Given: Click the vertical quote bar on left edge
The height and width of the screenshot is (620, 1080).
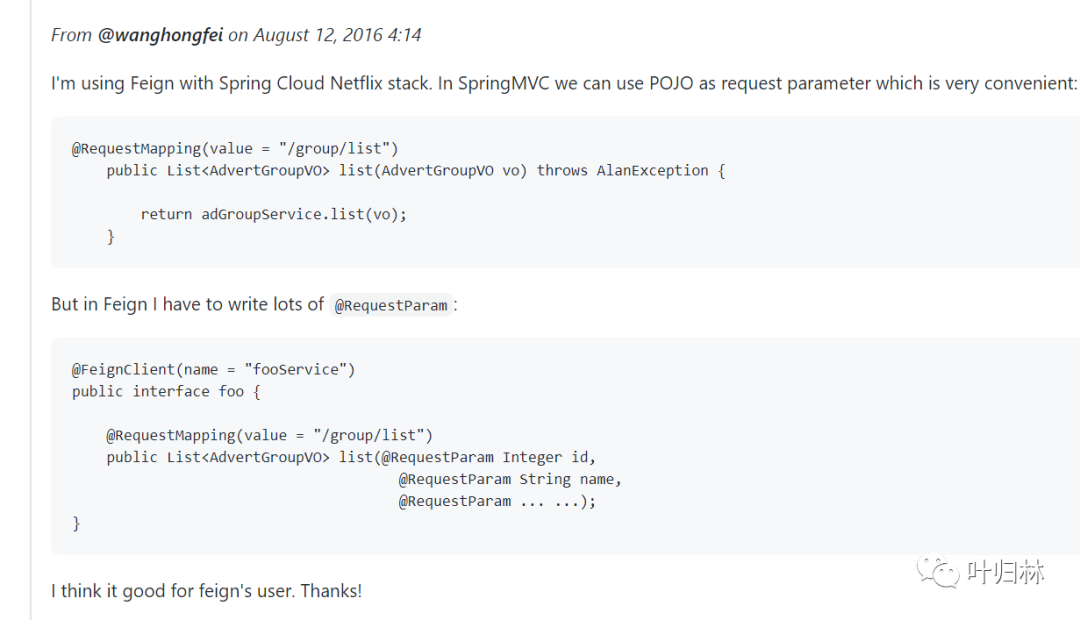Looking at the screenshot, I should tap(31, 310).
